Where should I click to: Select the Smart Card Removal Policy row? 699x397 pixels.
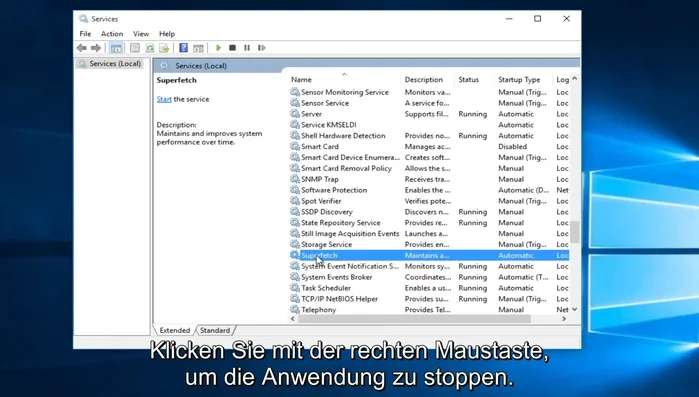coord(428,168)
